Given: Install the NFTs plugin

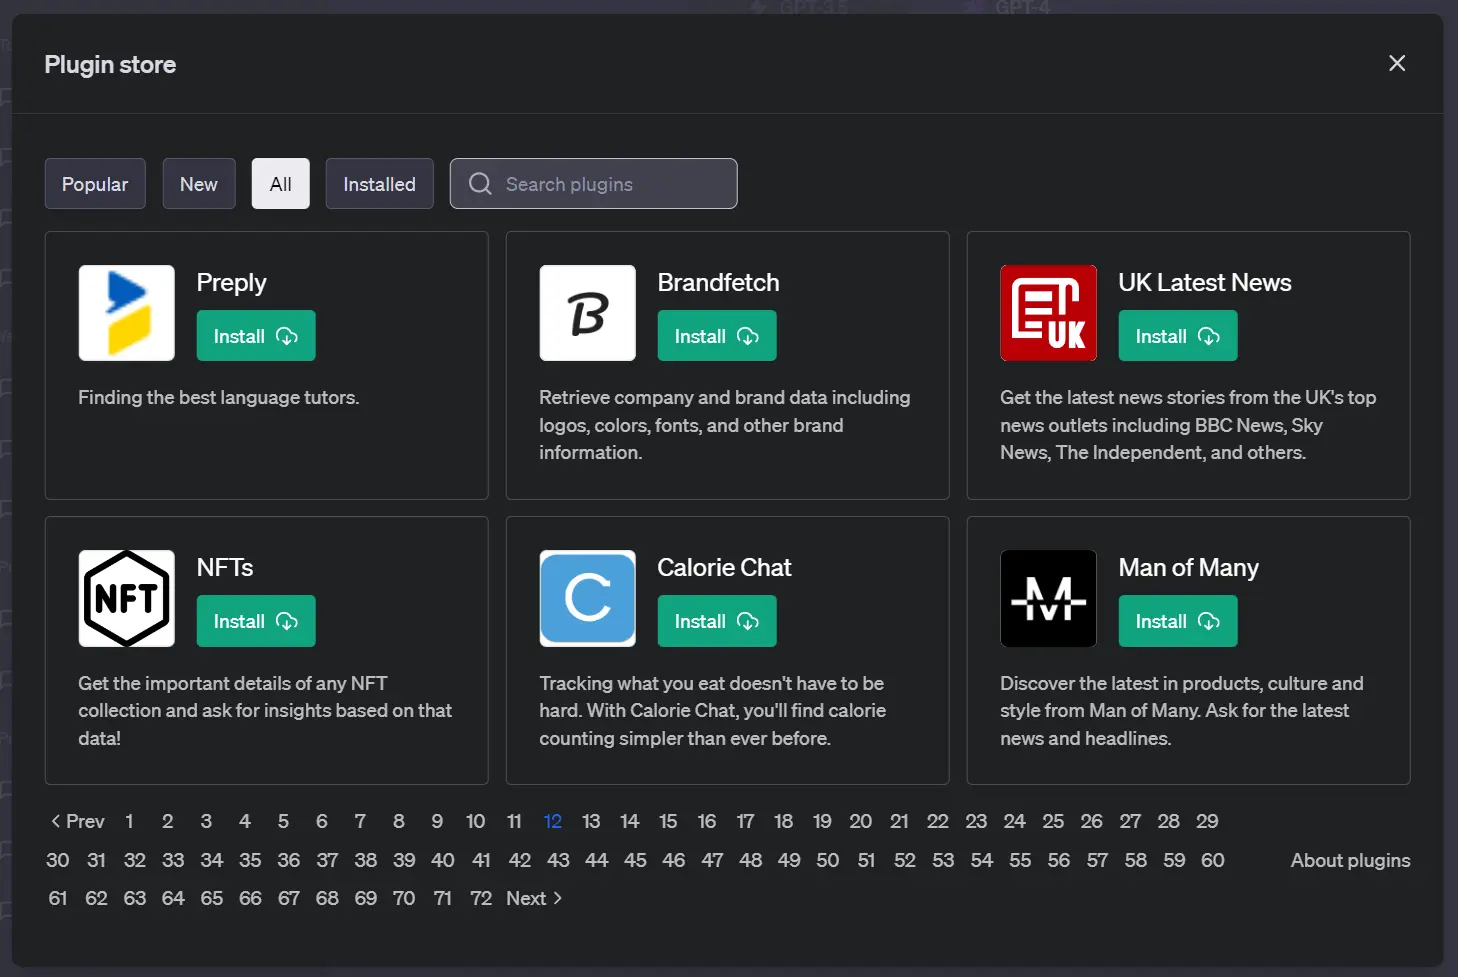Looking at the screenshot, I should (256, 621).
